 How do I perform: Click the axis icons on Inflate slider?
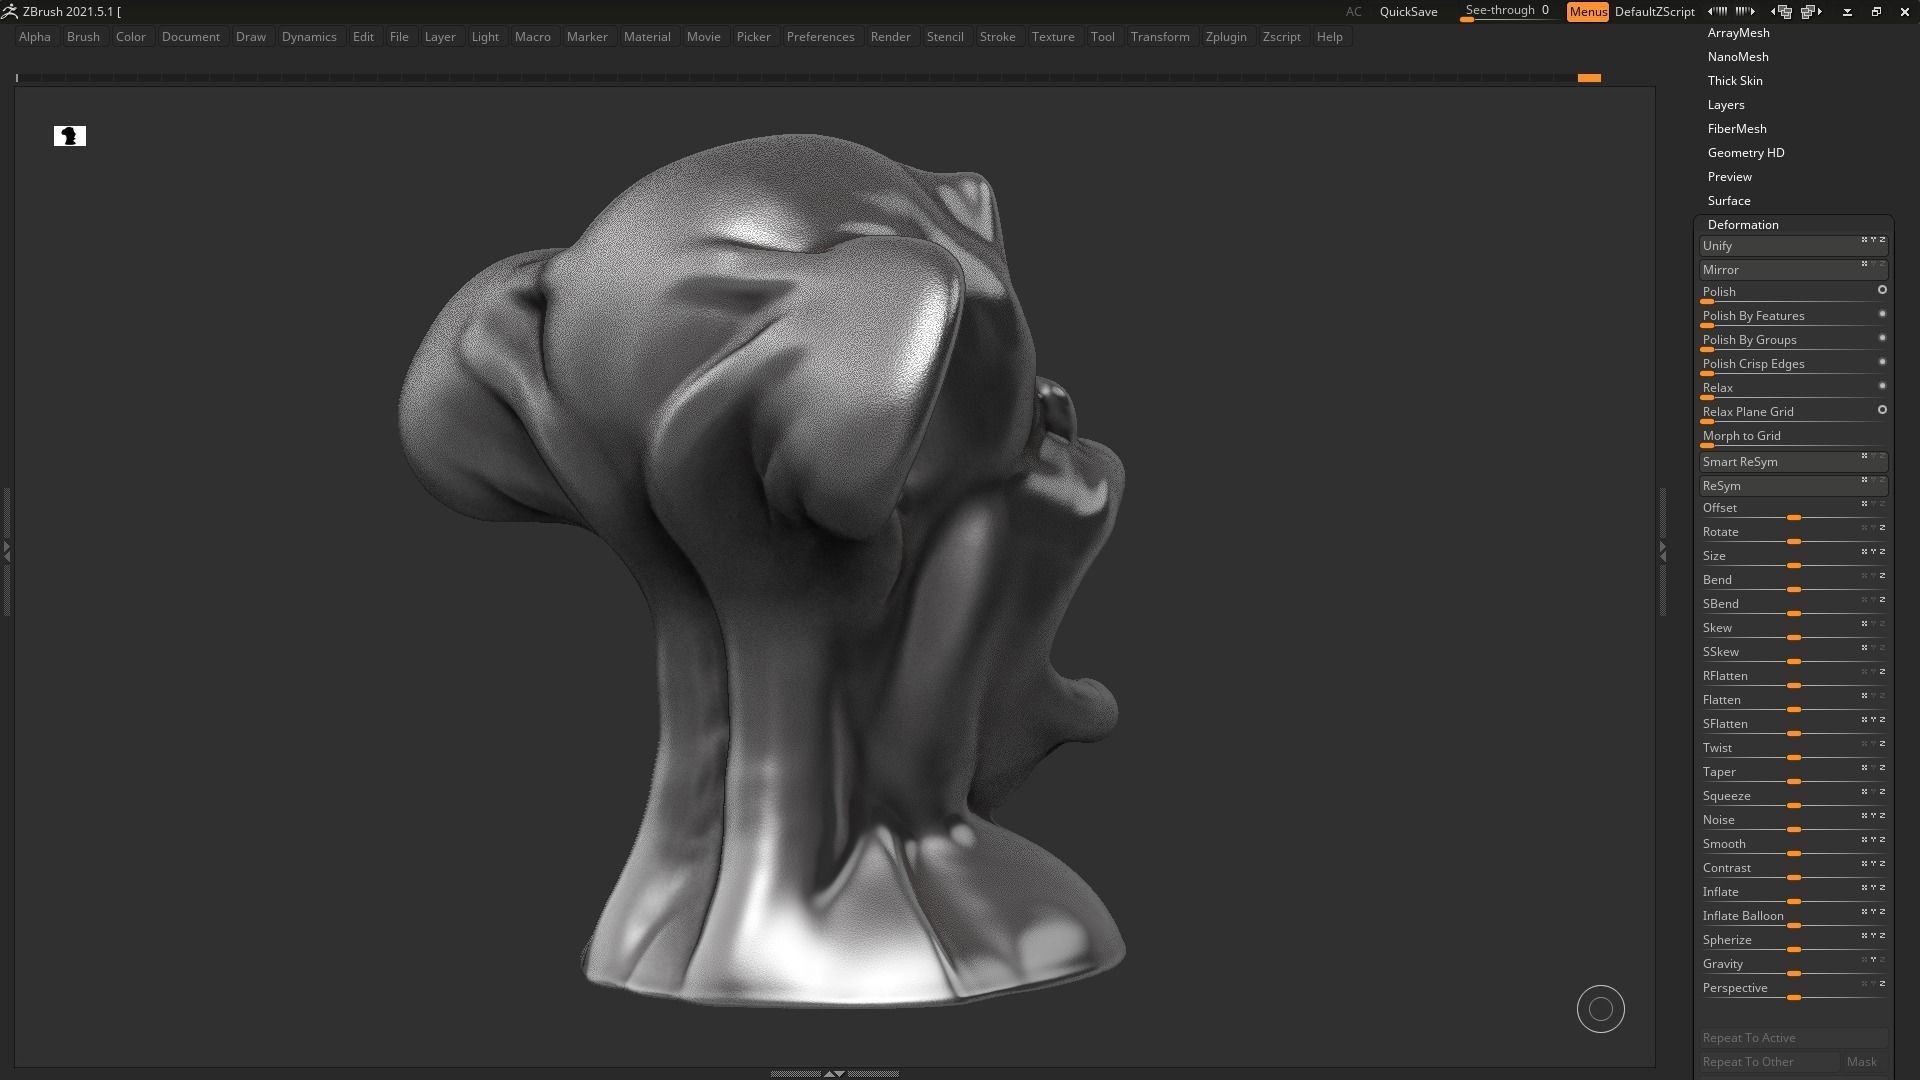(1873, 888)
